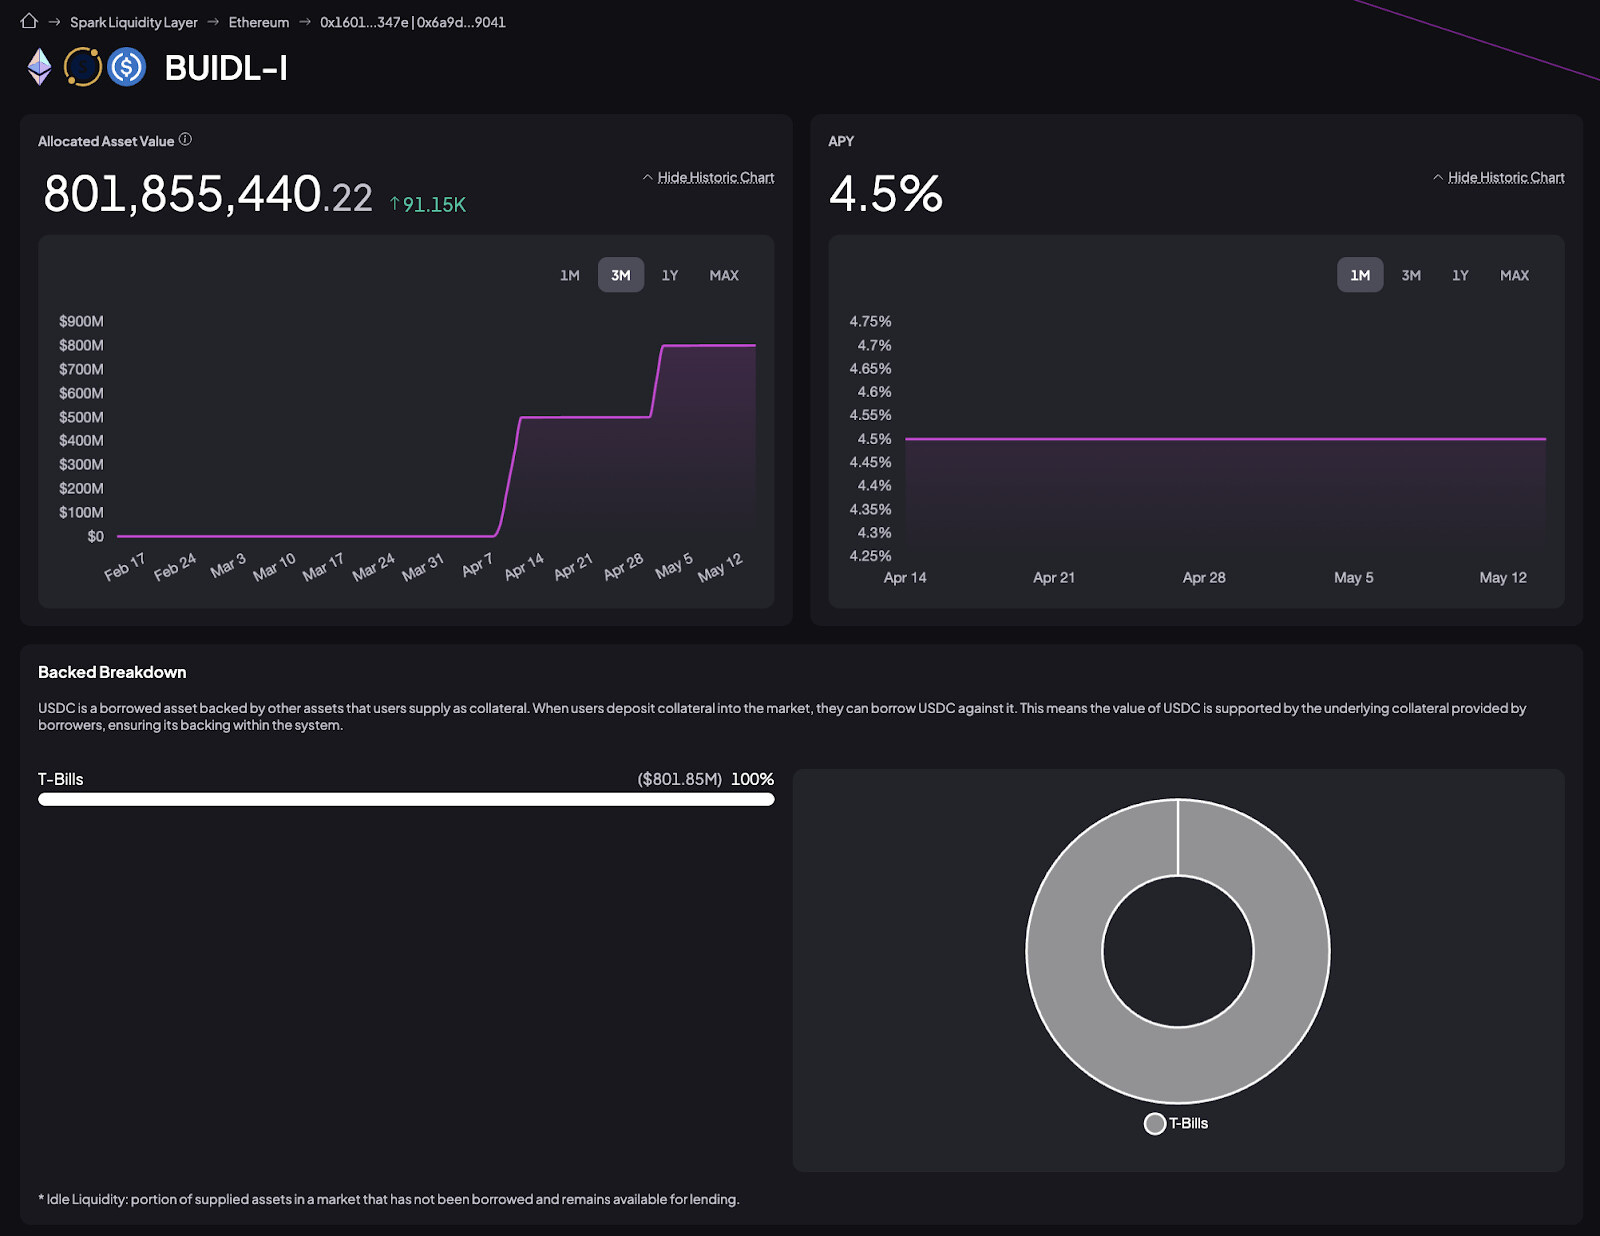
Task: Click the $900M axis label
Action: [x=81, y=321]
